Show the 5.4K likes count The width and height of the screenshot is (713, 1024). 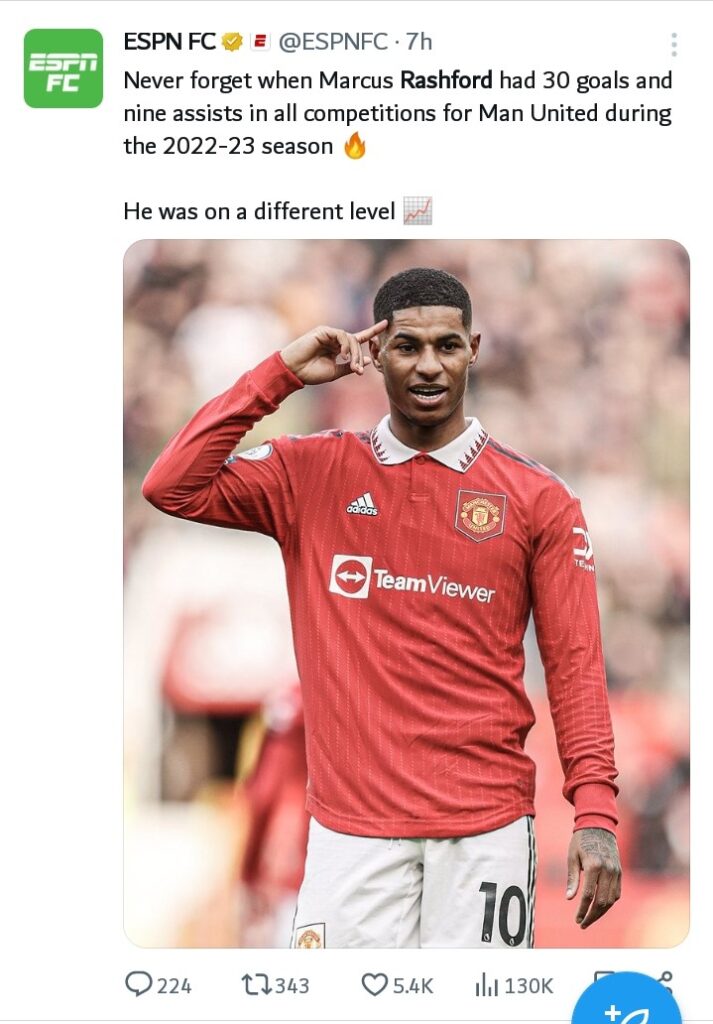click(413, 985)
